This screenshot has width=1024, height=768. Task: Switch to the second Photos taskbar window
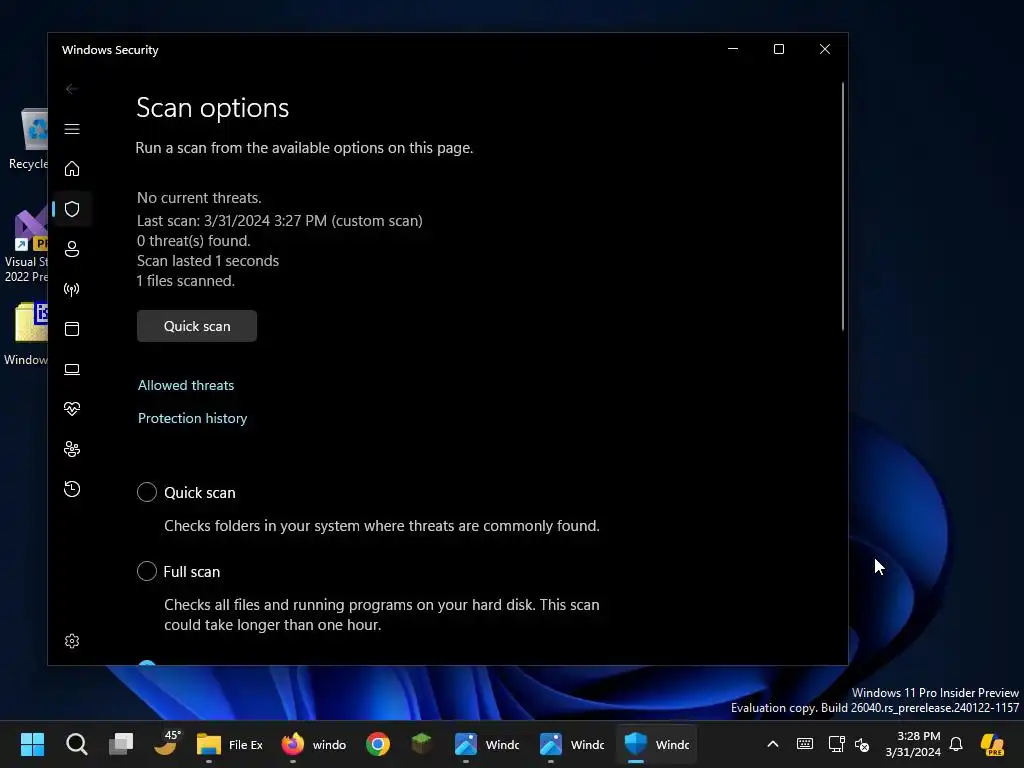(571, 744)
